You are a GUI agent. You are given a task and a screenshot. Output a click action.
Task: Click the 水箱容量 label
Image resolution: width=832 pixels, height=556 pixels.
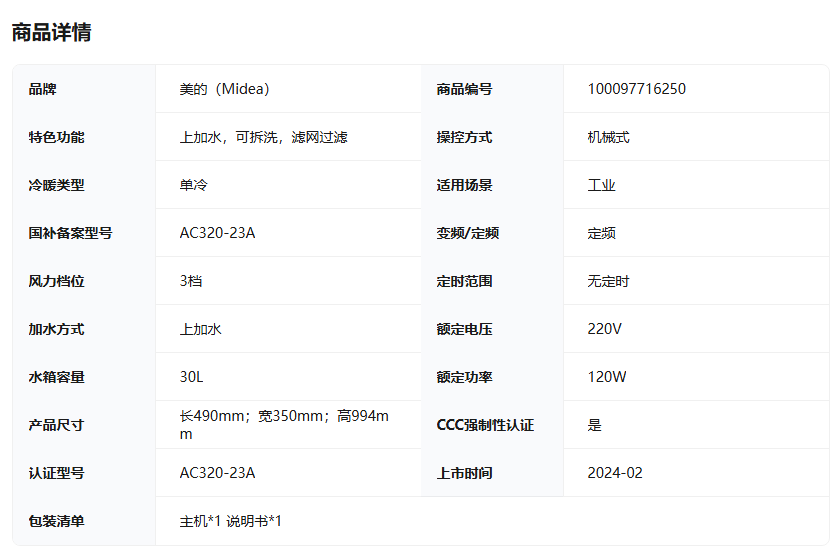(x=56, y=377)
